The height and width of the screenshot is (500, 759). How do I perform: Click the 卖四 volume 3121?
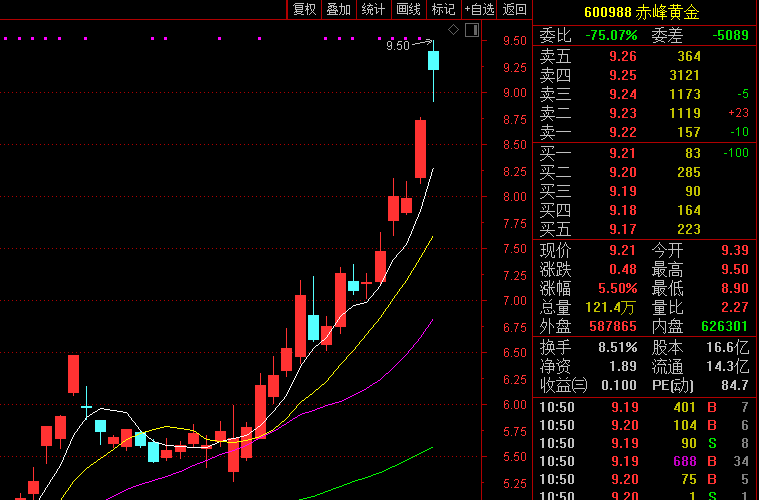(684, 75)
